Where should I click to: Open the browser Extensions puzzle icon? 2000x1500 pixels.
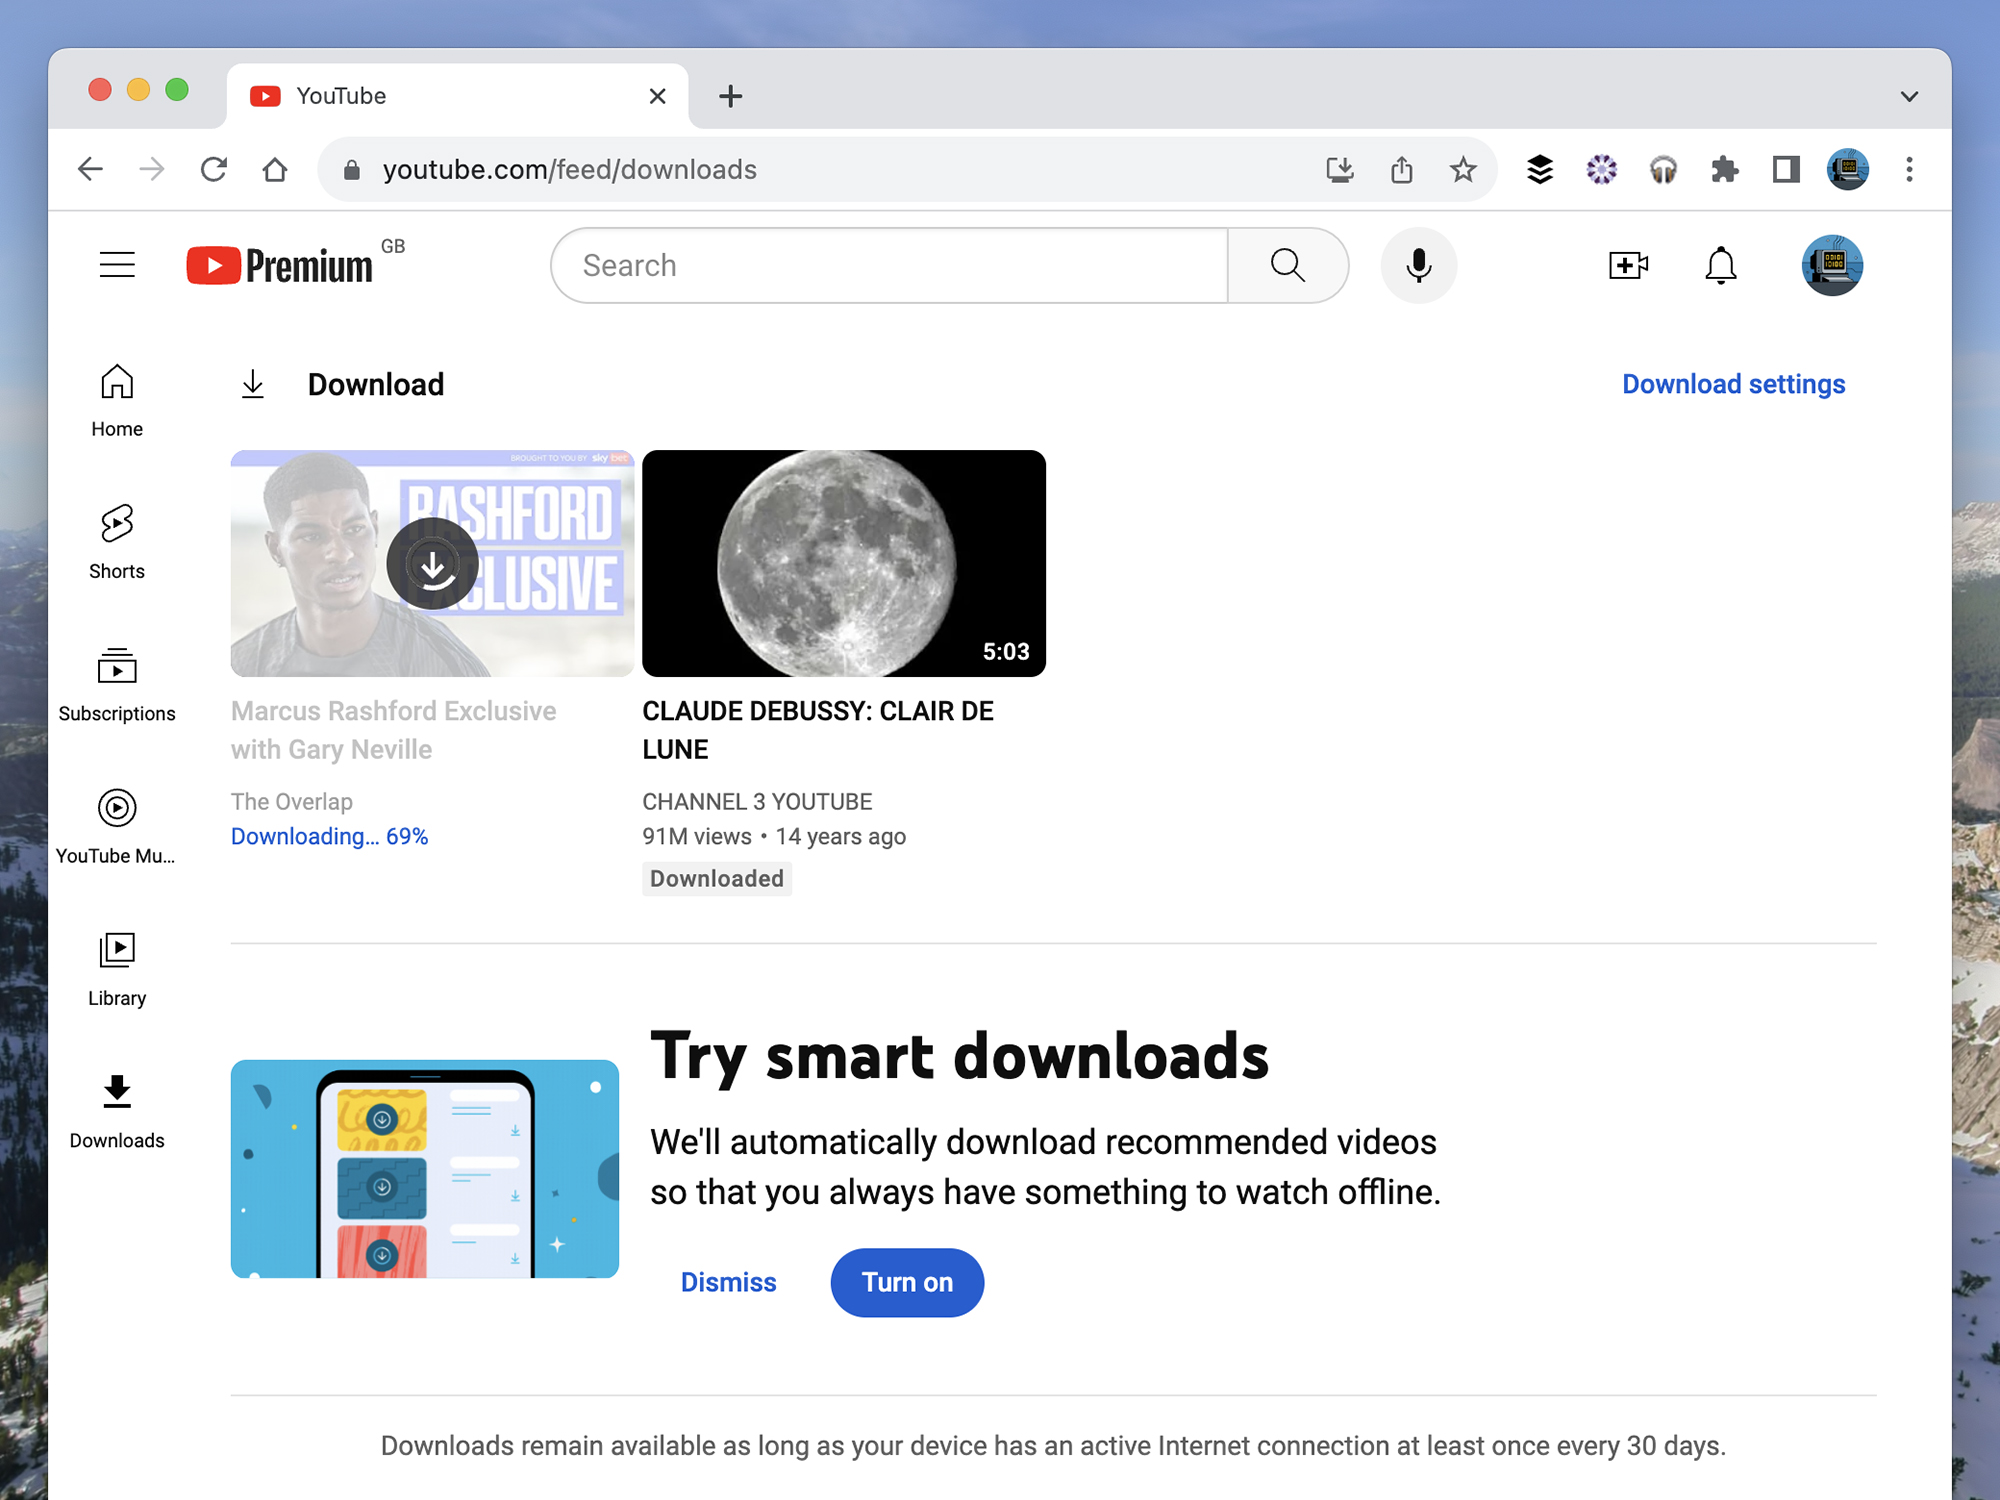(x=1725, y=169)
